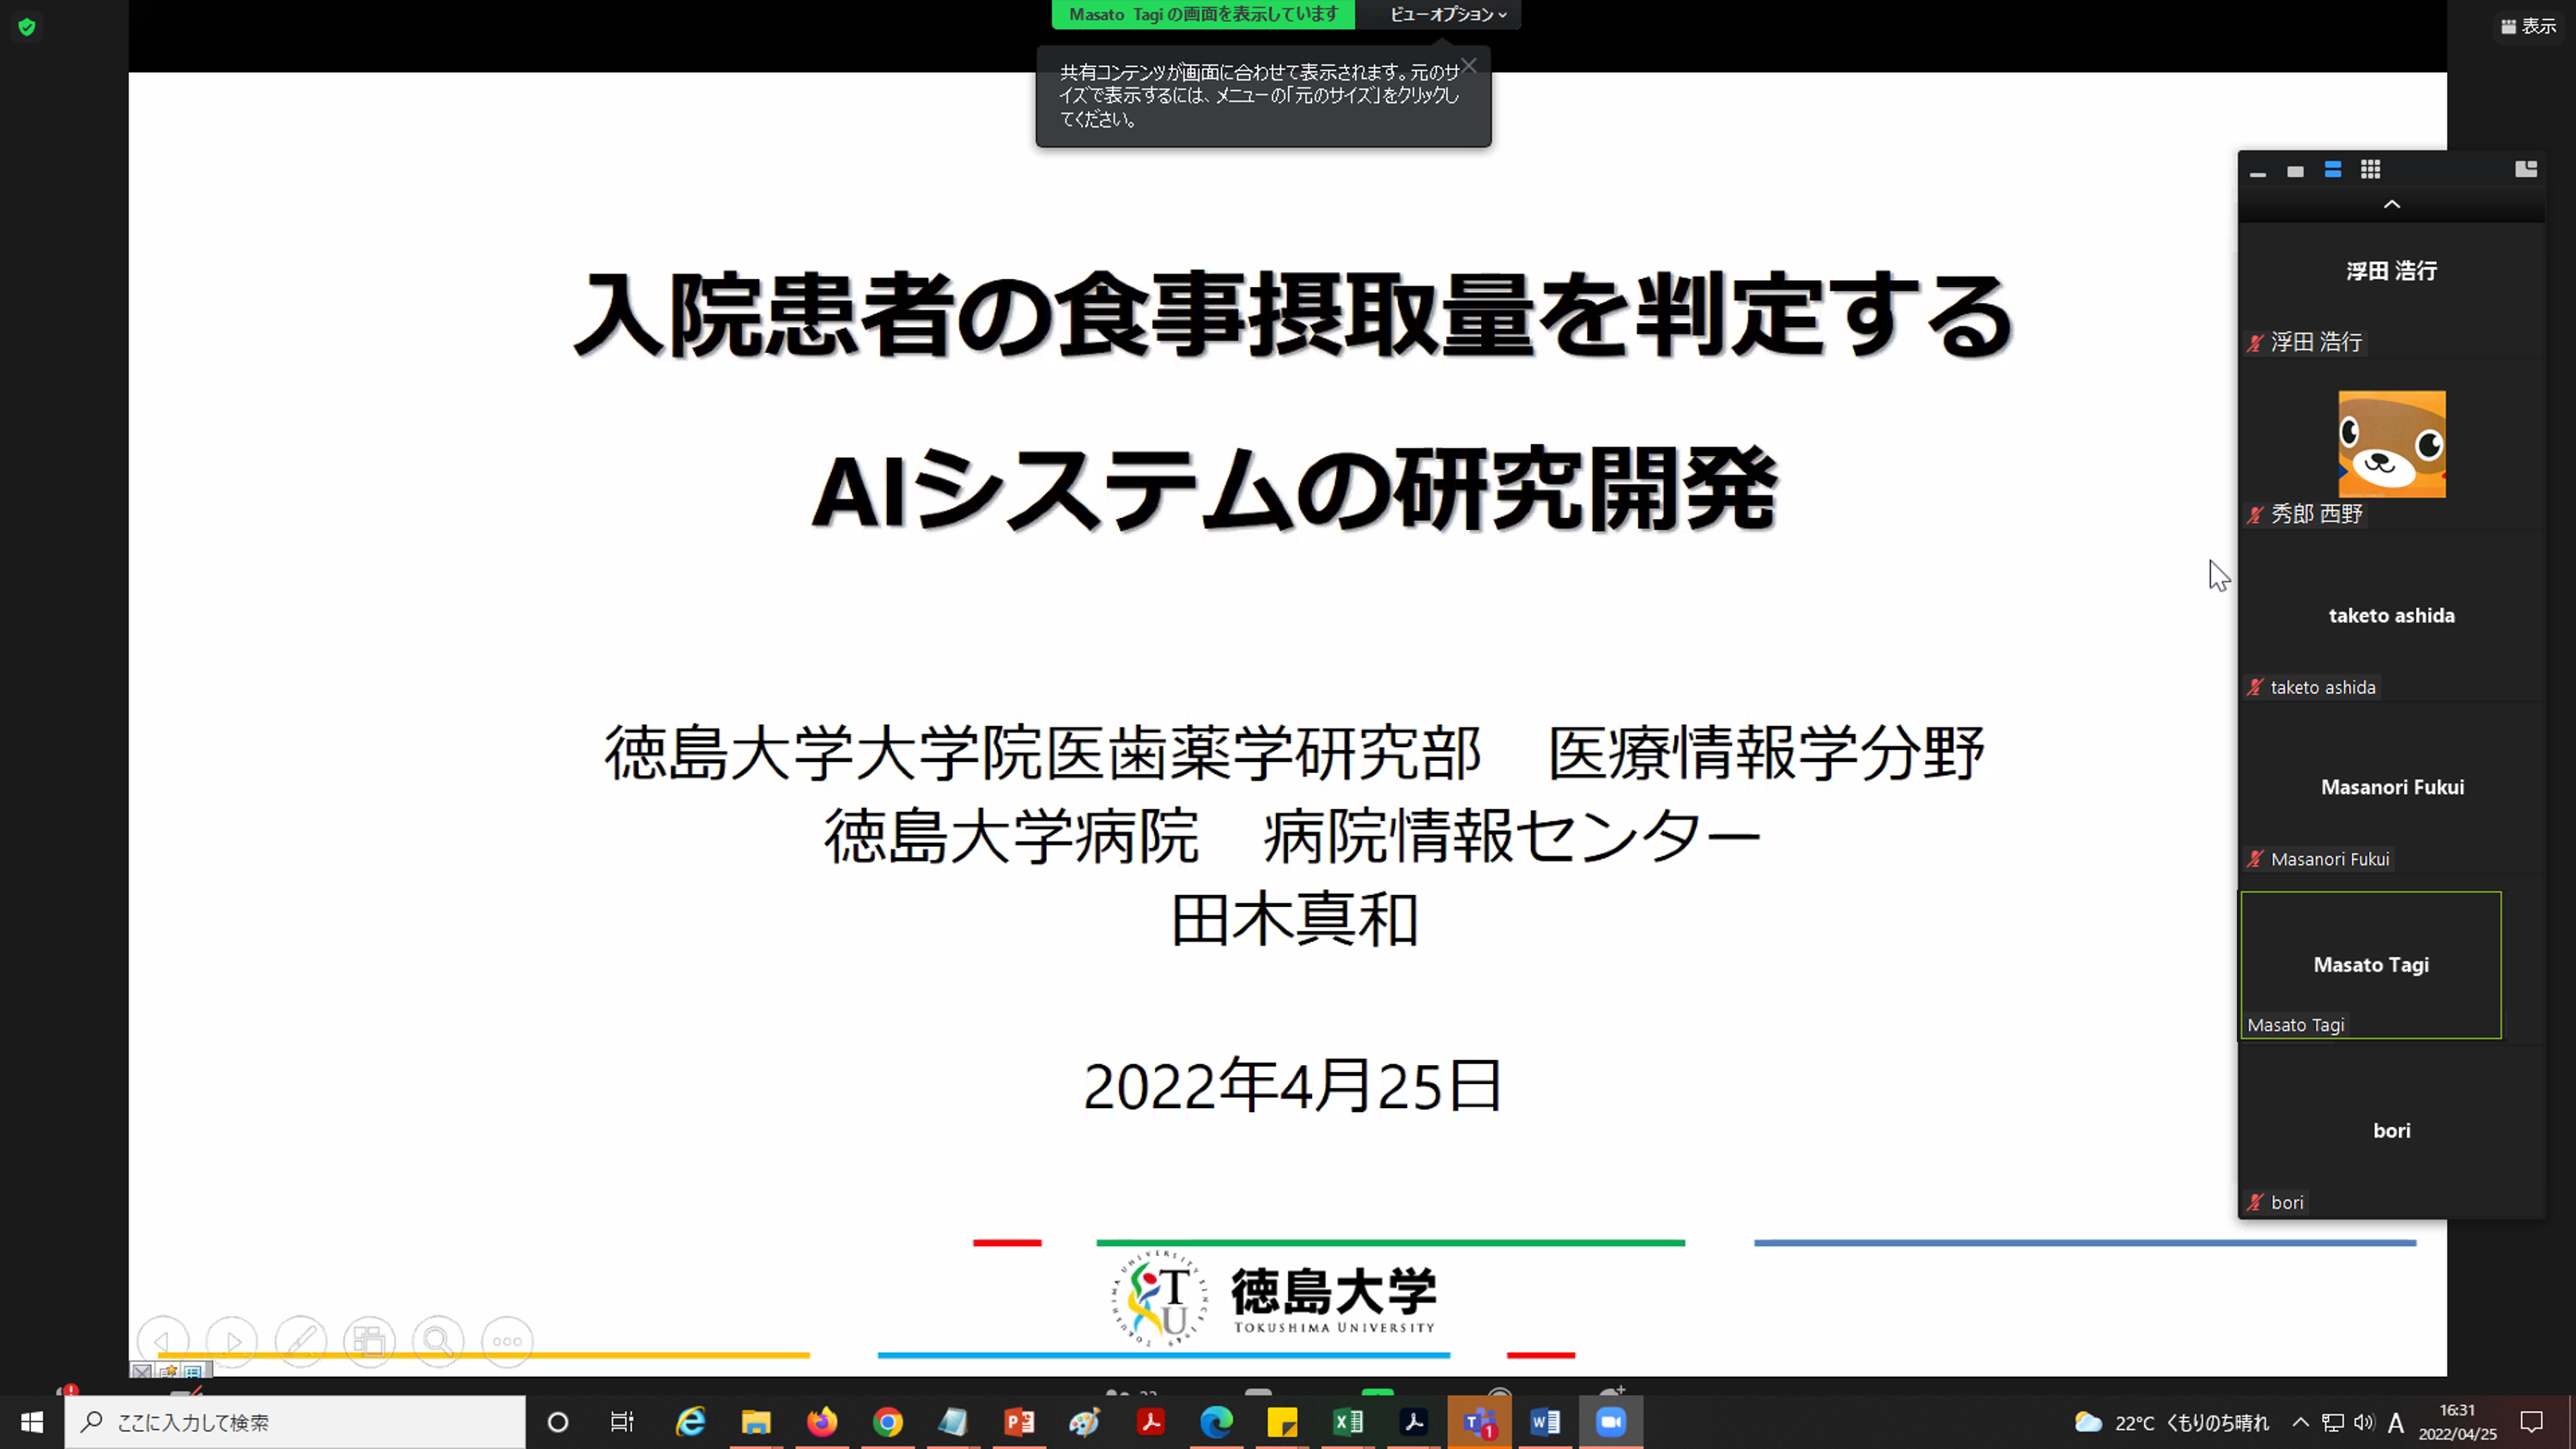
Task: Unmute taketo ashida's microphone
Action: 2254,687
